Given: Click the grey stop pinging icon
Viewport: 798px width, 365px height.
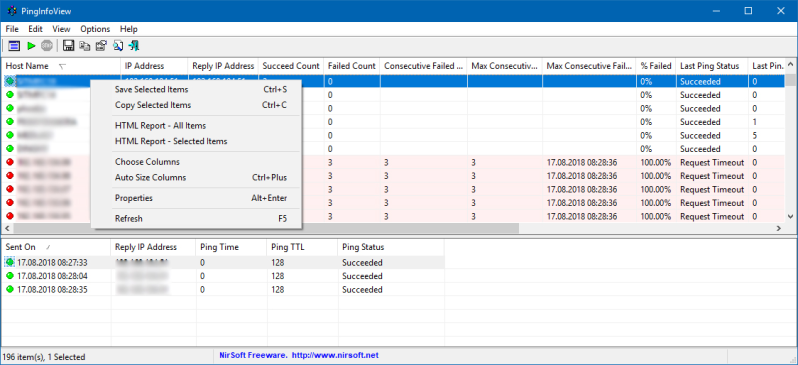Looking at the screenshot, I should pos(47,46).
